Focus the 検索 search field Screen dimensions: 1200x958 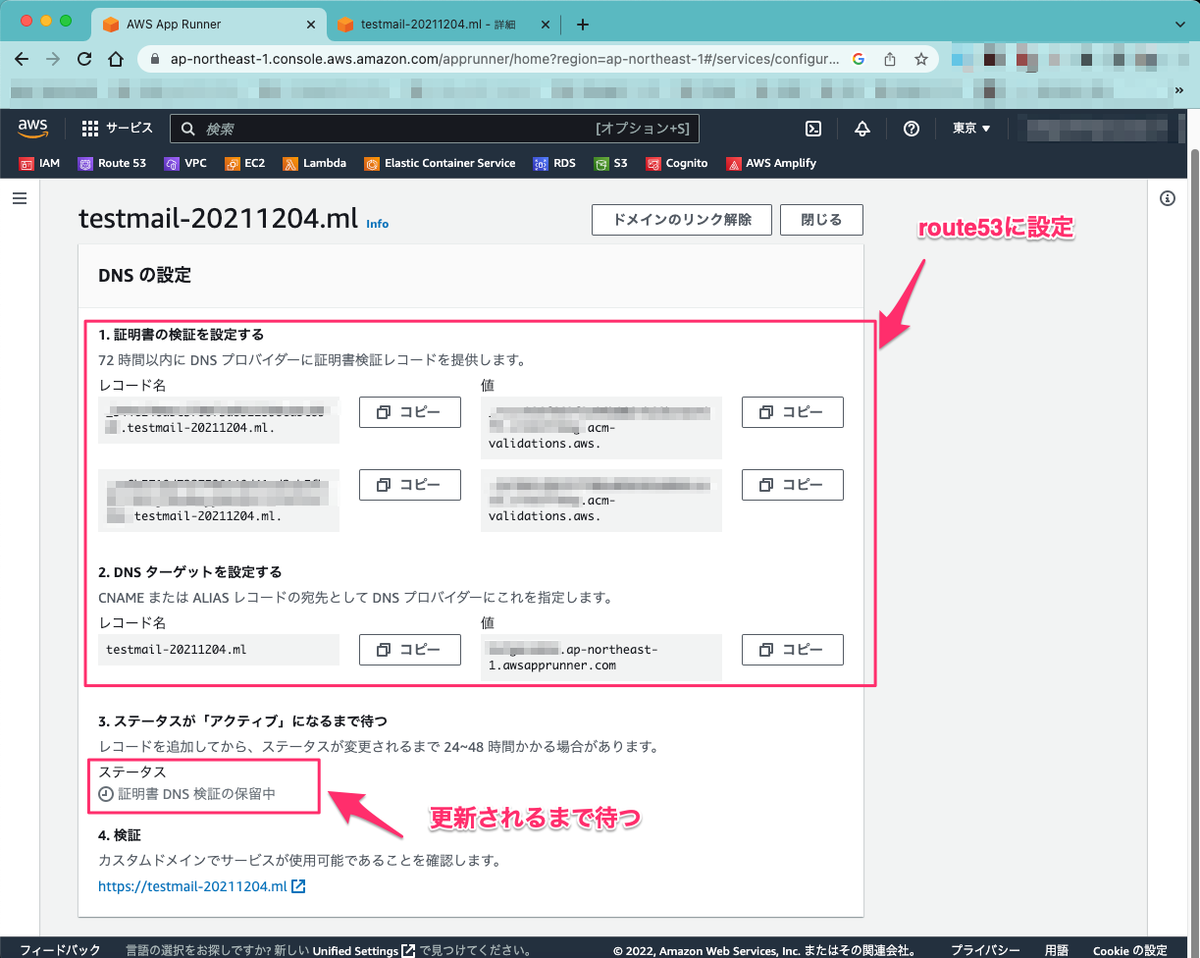(435, 129)
